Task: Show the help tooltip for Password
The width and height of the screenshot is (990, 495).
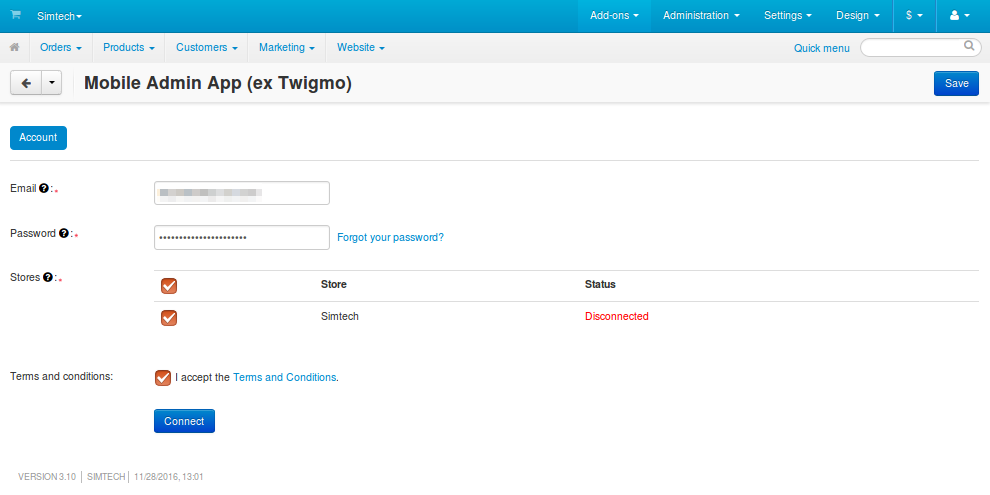Action: tap(63, 233)
